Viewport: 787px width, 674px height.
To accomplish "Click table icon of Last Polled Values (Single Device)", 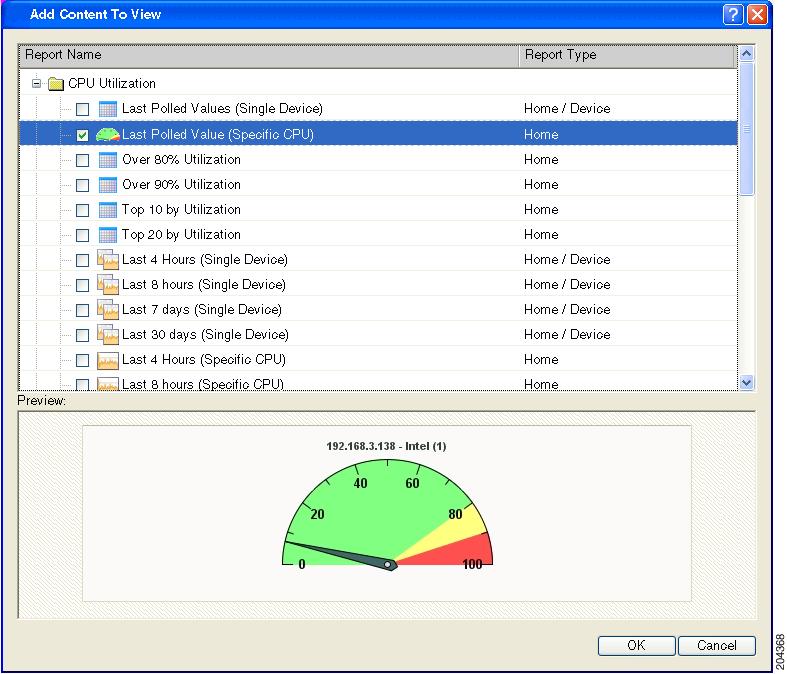I will (x=107, y=109).
